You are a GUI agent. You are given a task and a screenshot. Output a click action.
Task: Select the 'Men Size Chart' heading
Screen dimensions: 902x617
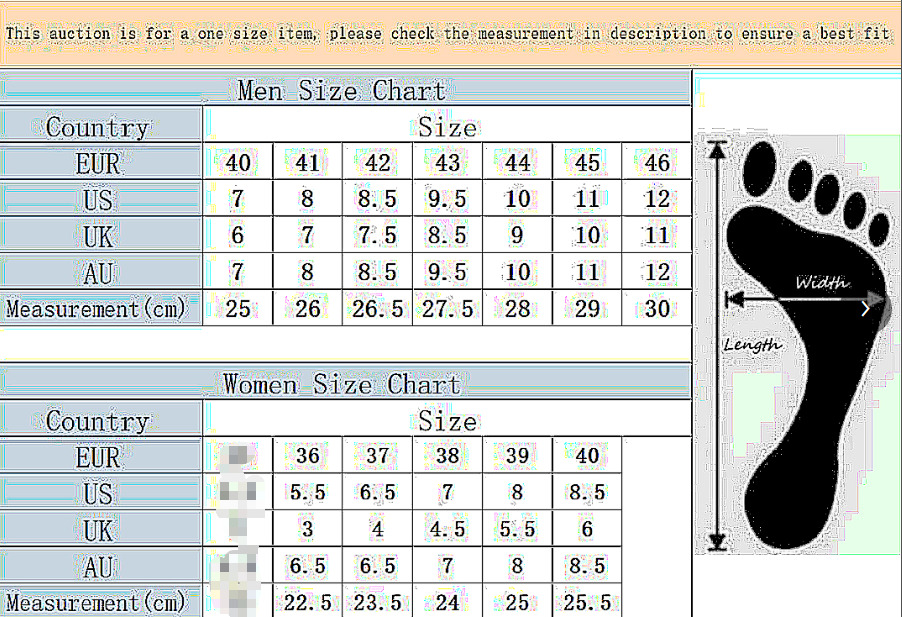point(341,90)
